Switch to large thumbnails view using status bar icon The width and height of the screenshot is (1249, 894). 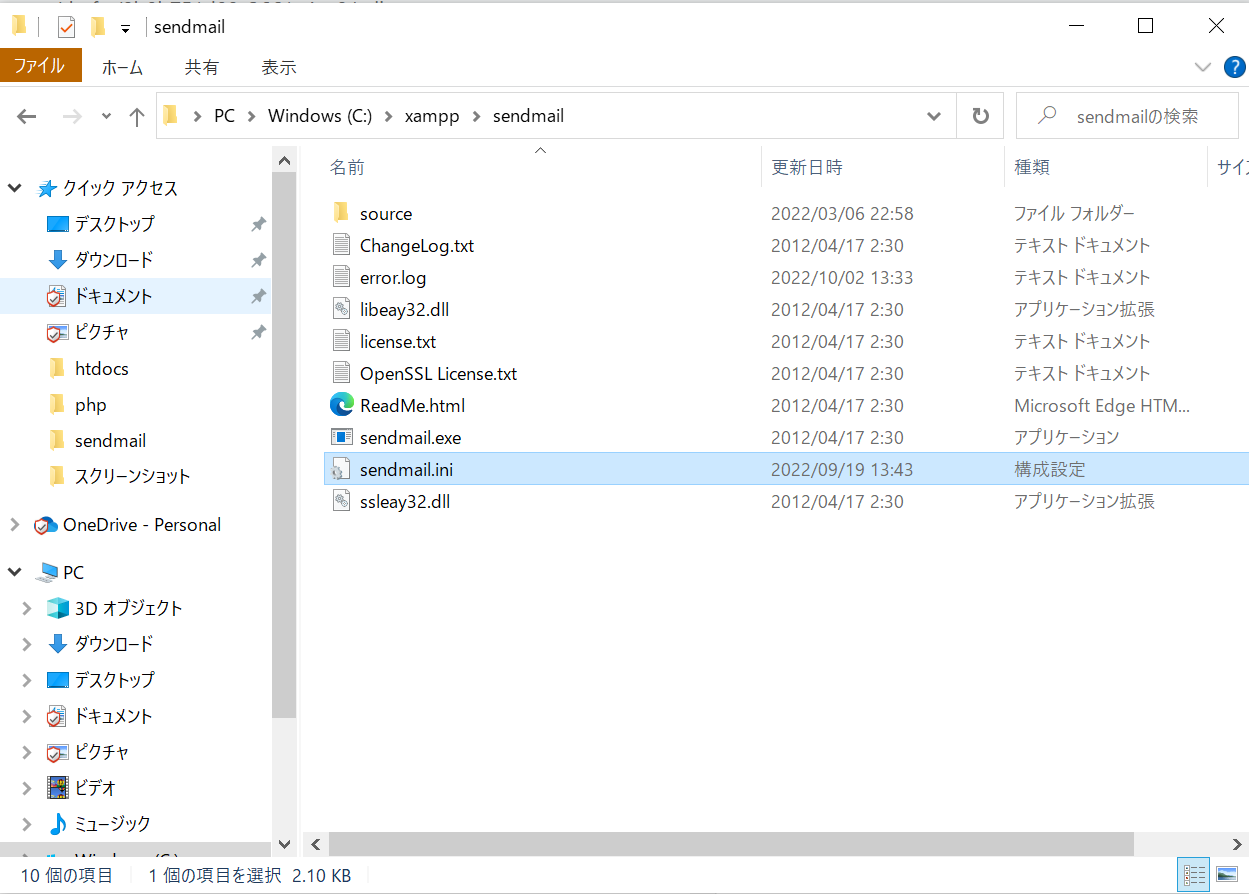1225,874
